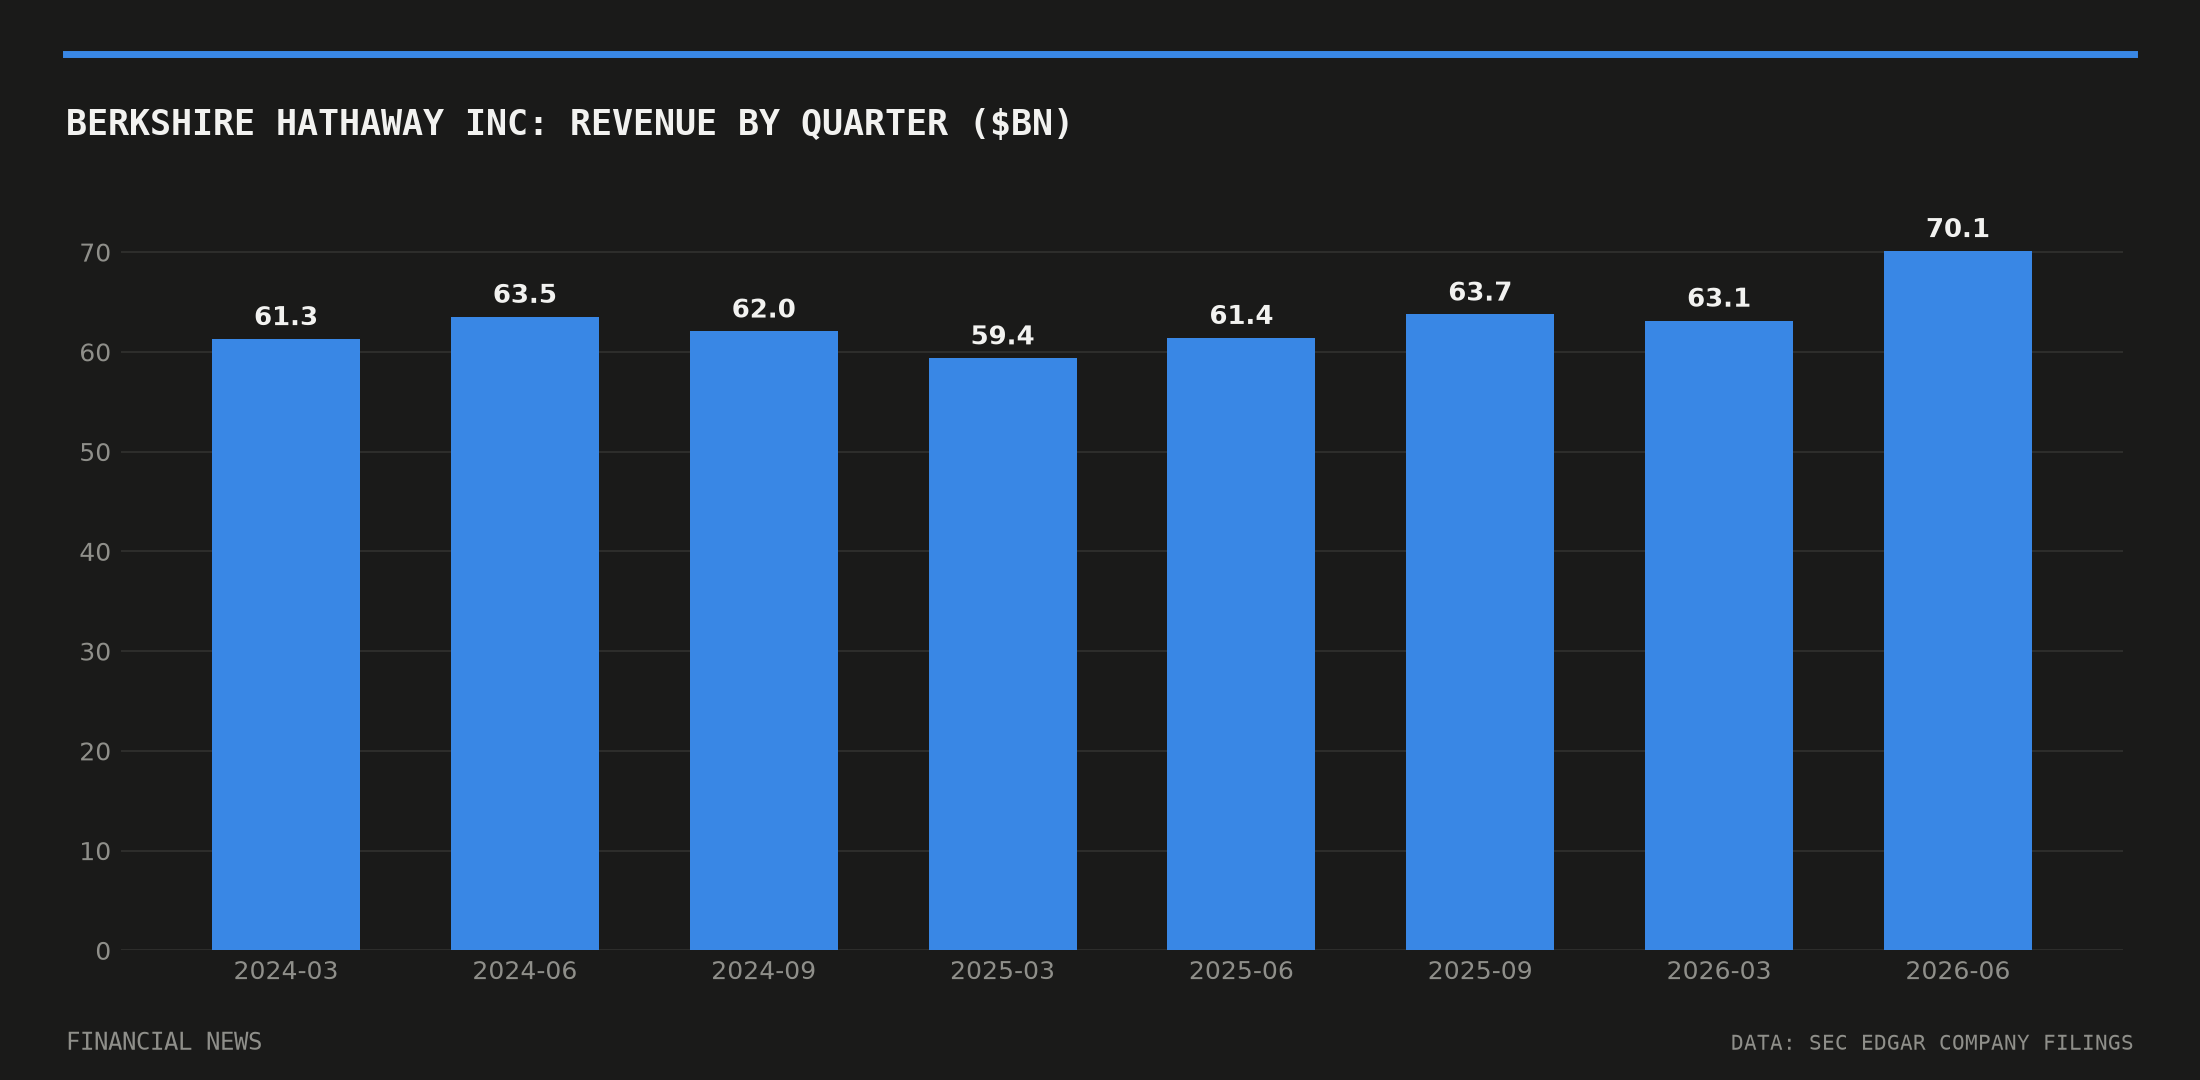Viewport: 2200px width, 1080px height.
Task: Select the y-axis tick 40
Action: 95,552
